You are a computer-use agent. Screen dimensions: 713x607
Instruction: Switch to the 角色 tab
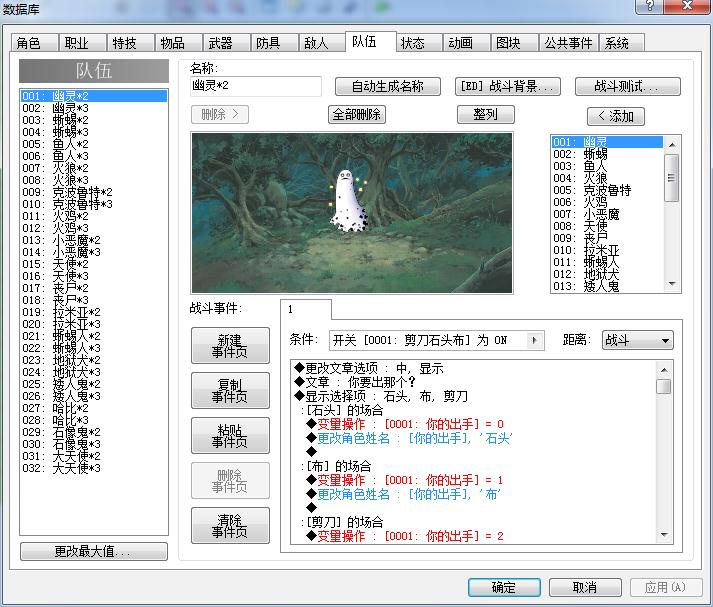[35, 43]
